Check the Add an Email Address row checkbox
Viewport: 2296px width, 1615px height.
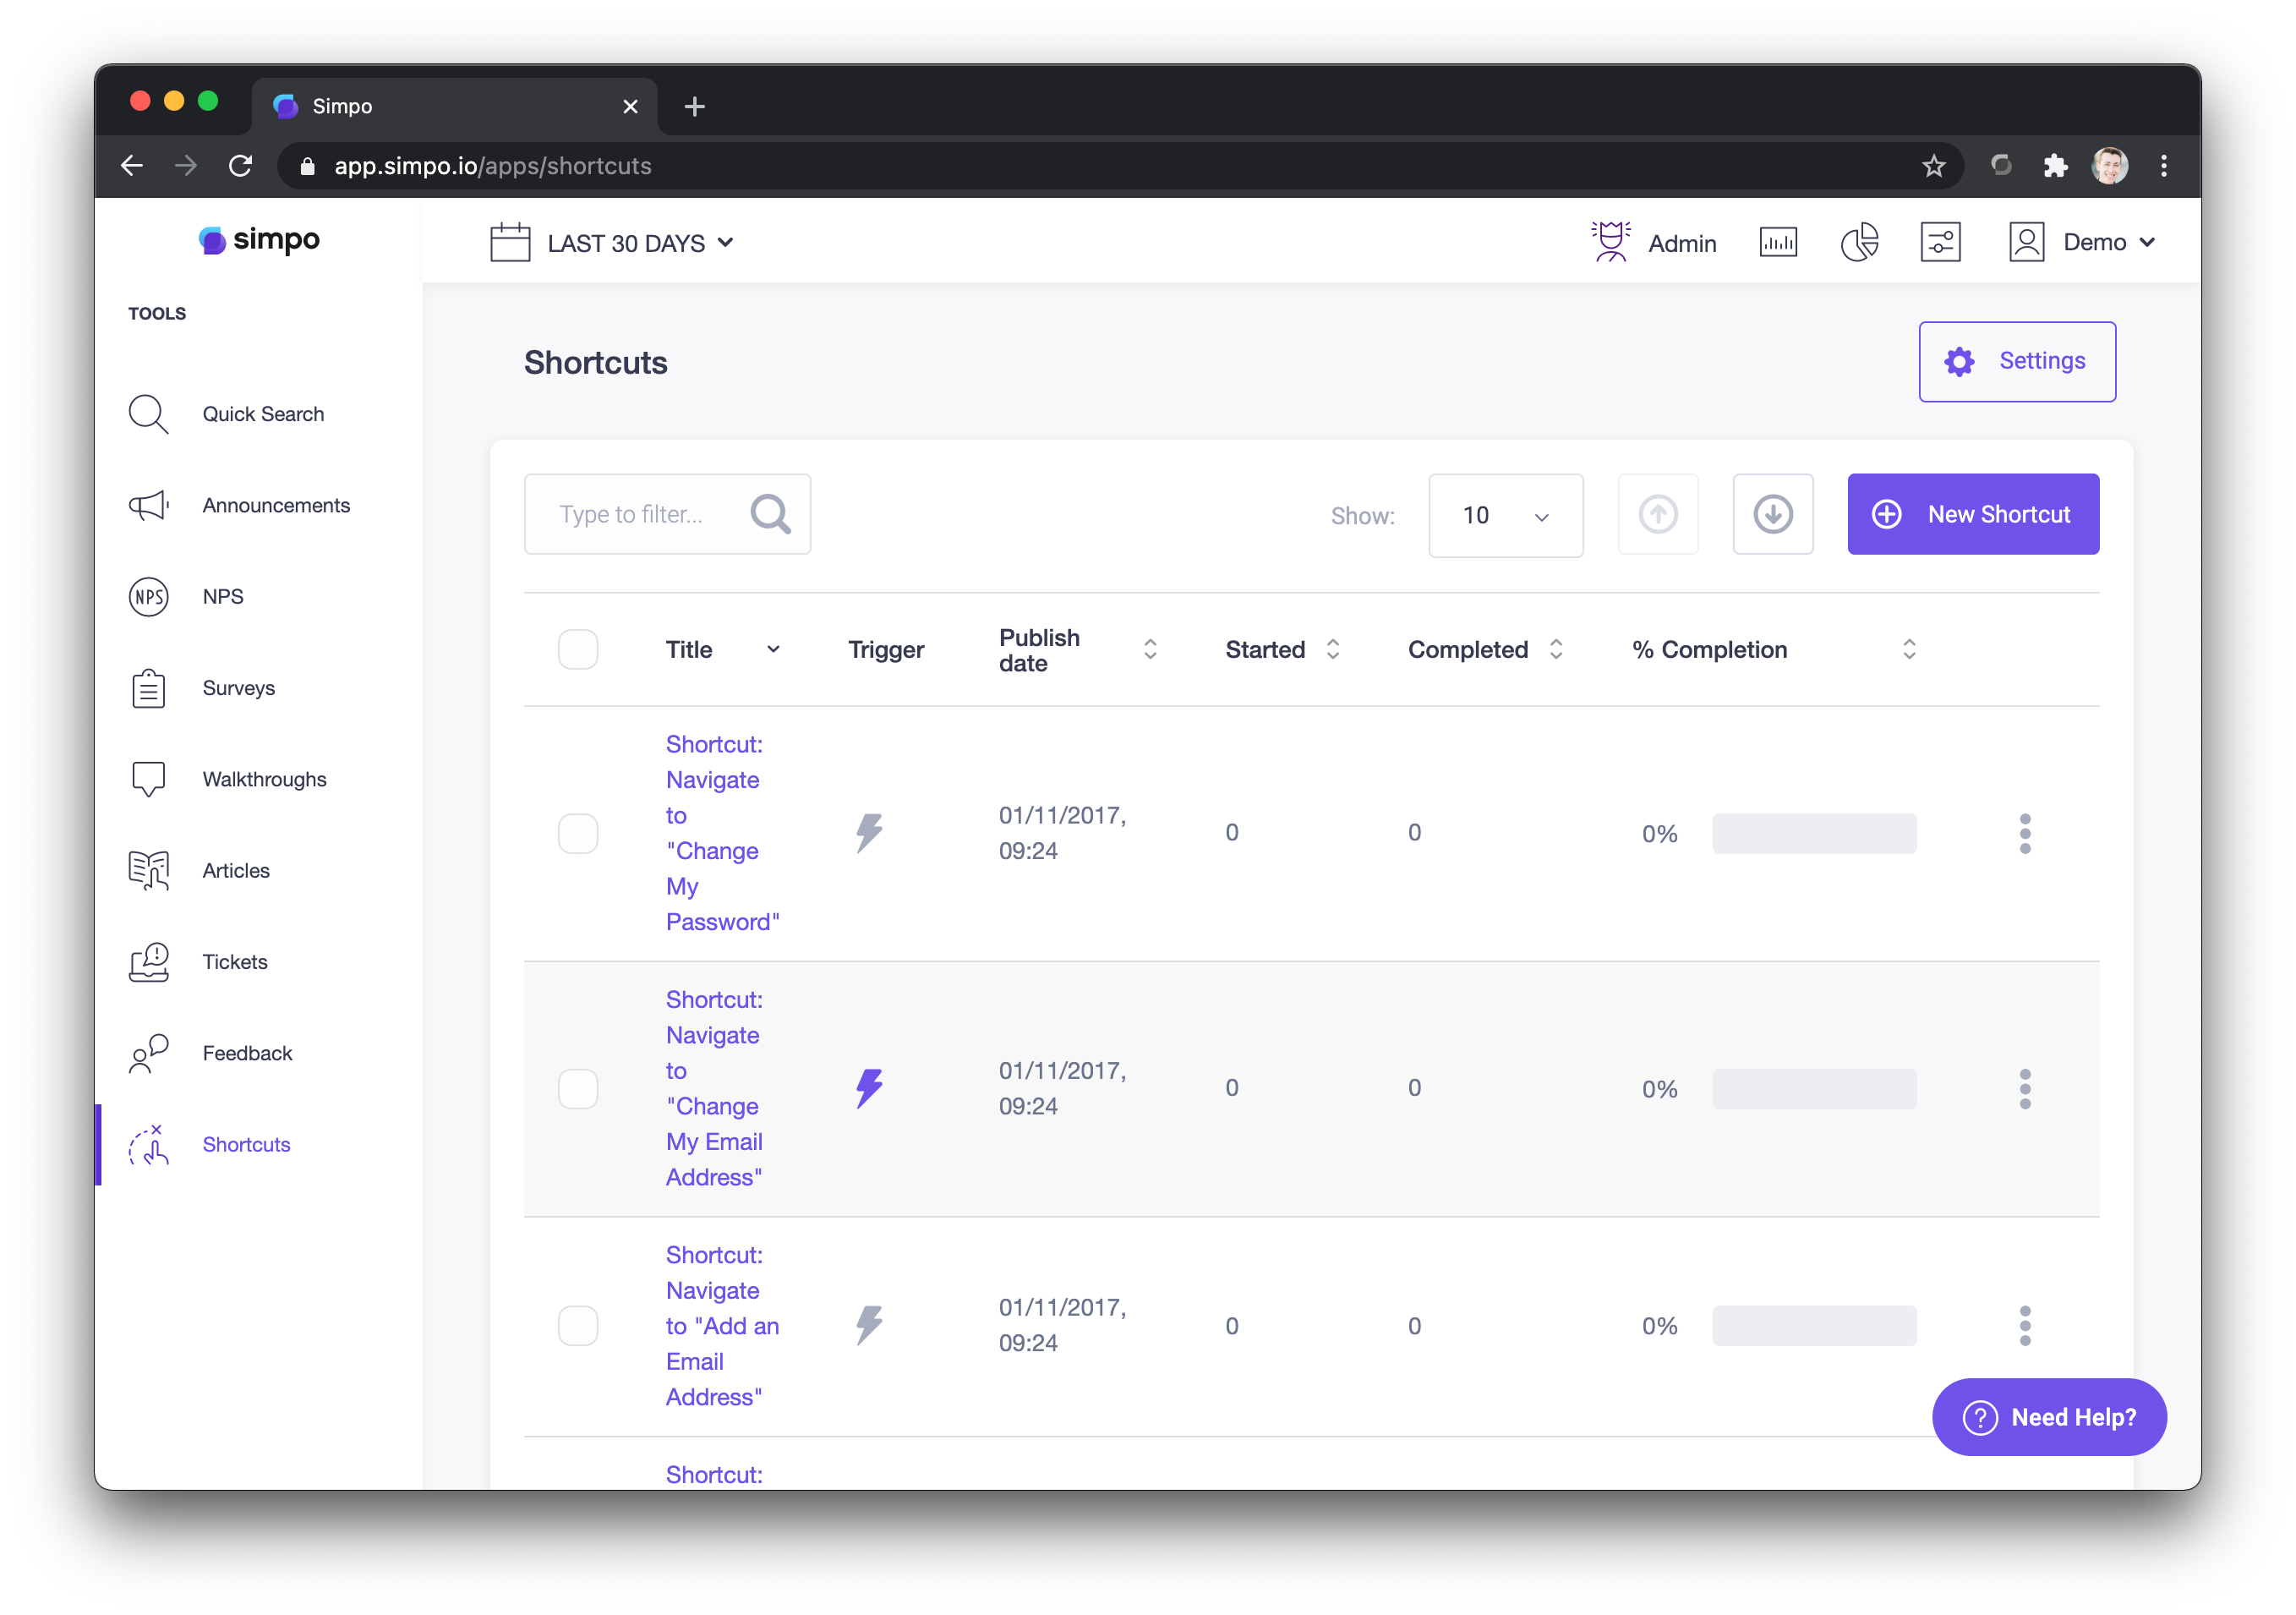coord(578,1325)
